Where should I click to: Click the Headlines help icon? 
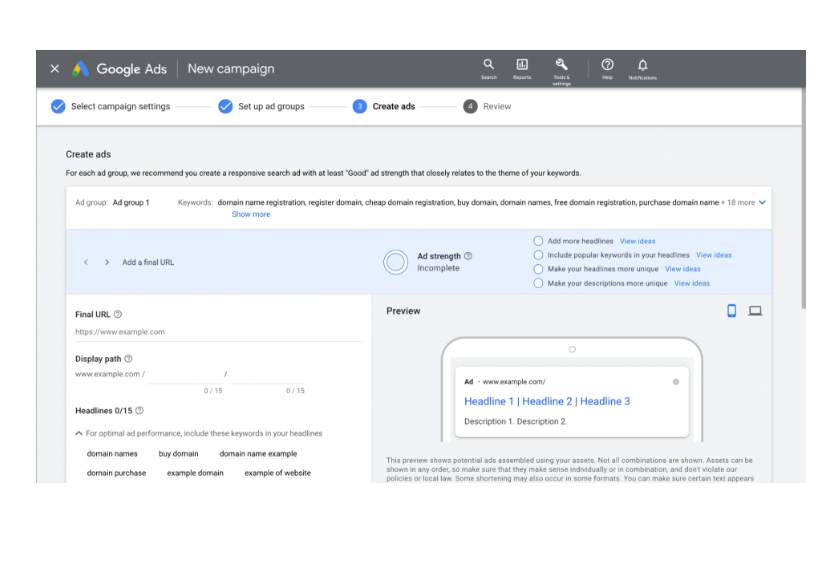(140, 410)
